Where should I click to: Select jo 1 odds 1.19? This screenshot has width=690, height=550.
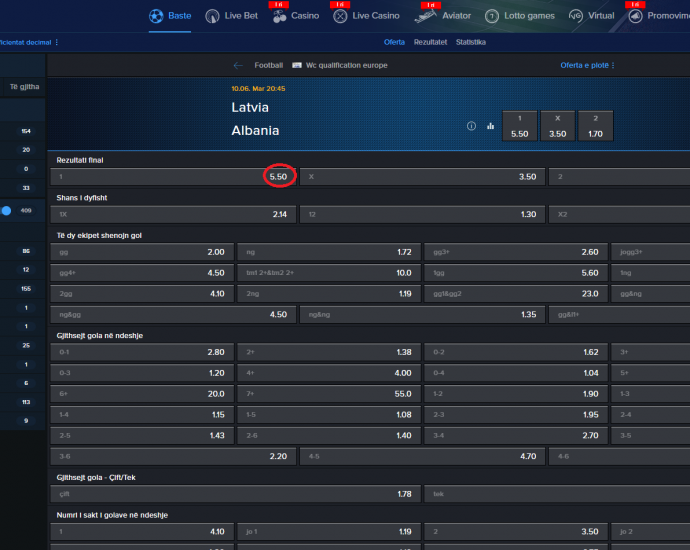pyautogui.click(x=329, y=532)
